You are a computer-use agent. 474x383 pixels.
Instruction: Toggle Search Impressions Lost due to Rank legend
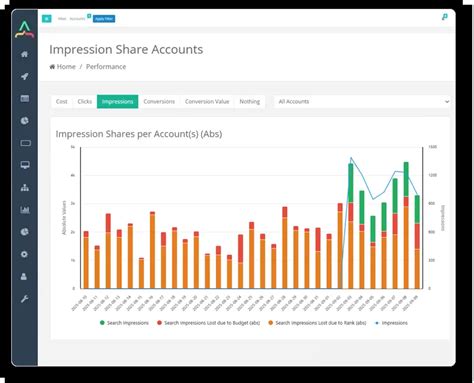click(317, 323)
